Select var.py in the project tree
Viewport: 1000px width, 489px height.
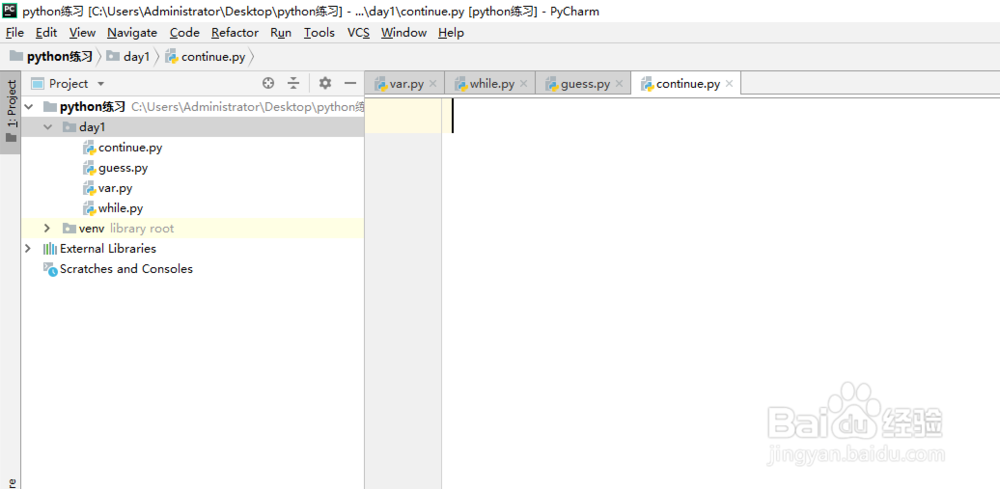coord(193,188)
